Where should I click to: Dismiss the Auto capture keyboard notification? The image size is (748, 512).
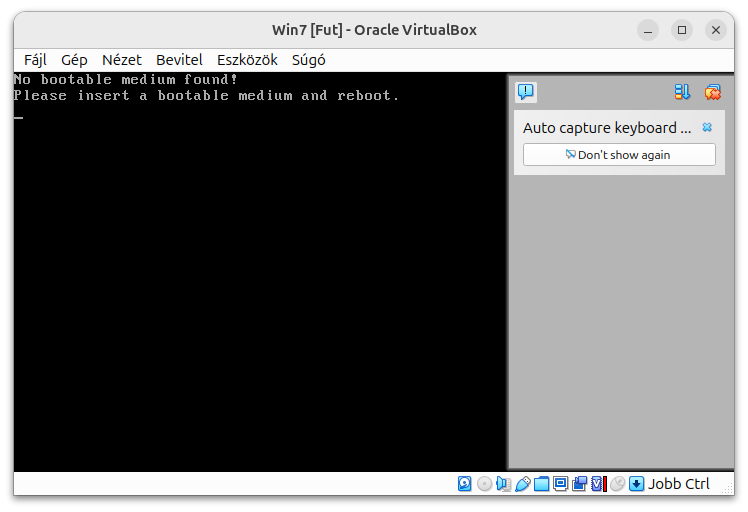coord(707,128)
